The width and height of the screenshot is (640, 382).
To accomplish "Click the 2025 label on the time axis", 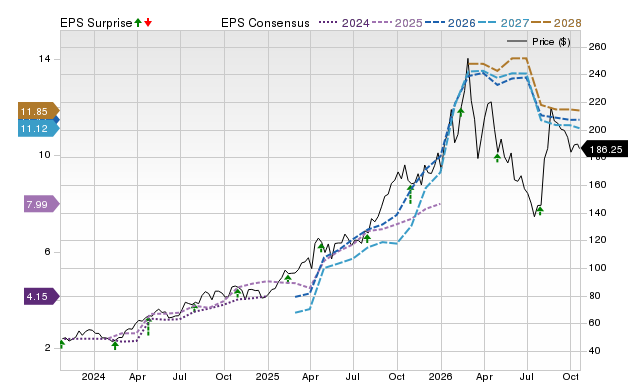I will (267, 376).
